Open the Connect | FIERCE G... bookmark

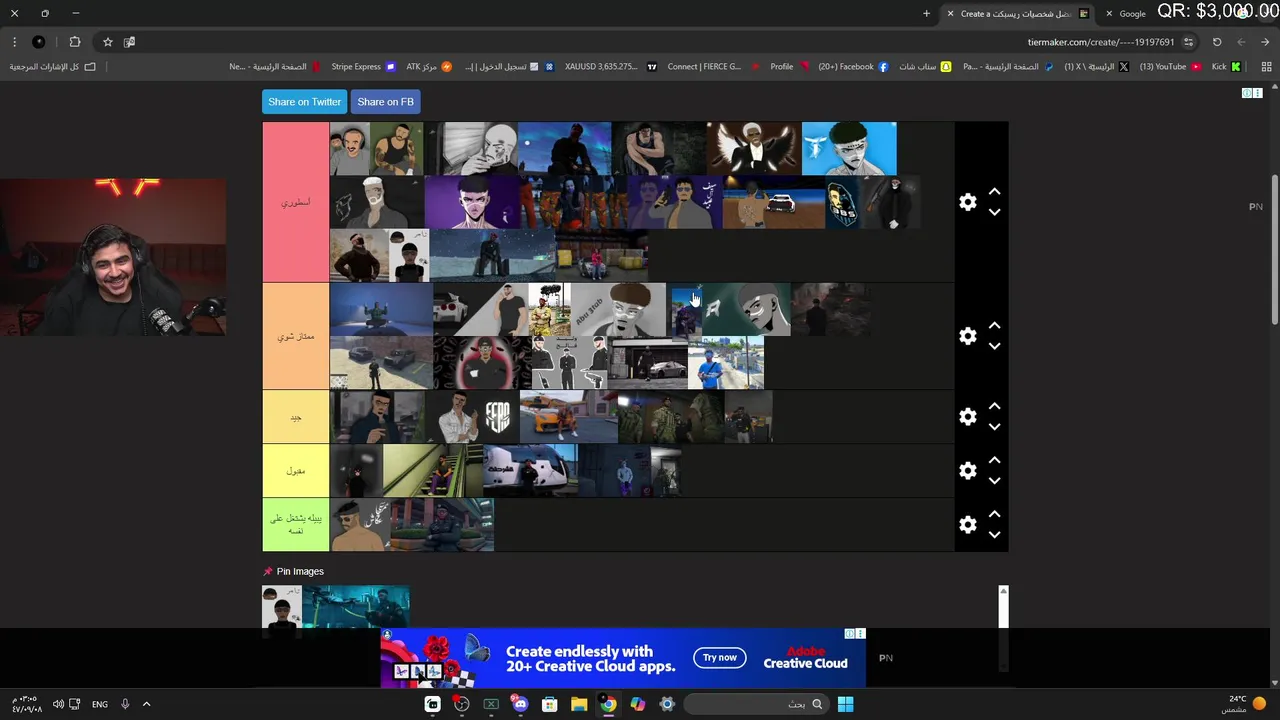[712, 67]
